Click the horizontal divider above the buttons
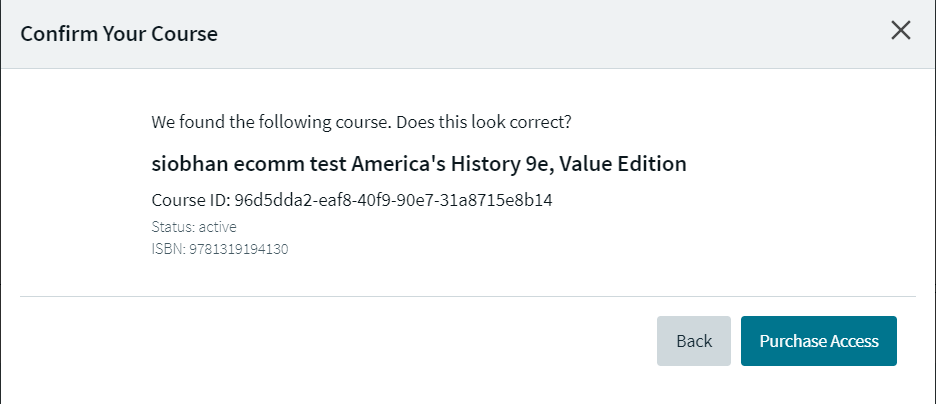Image resolution: width=936 pixels, height=404 pixels. point(467,296)
